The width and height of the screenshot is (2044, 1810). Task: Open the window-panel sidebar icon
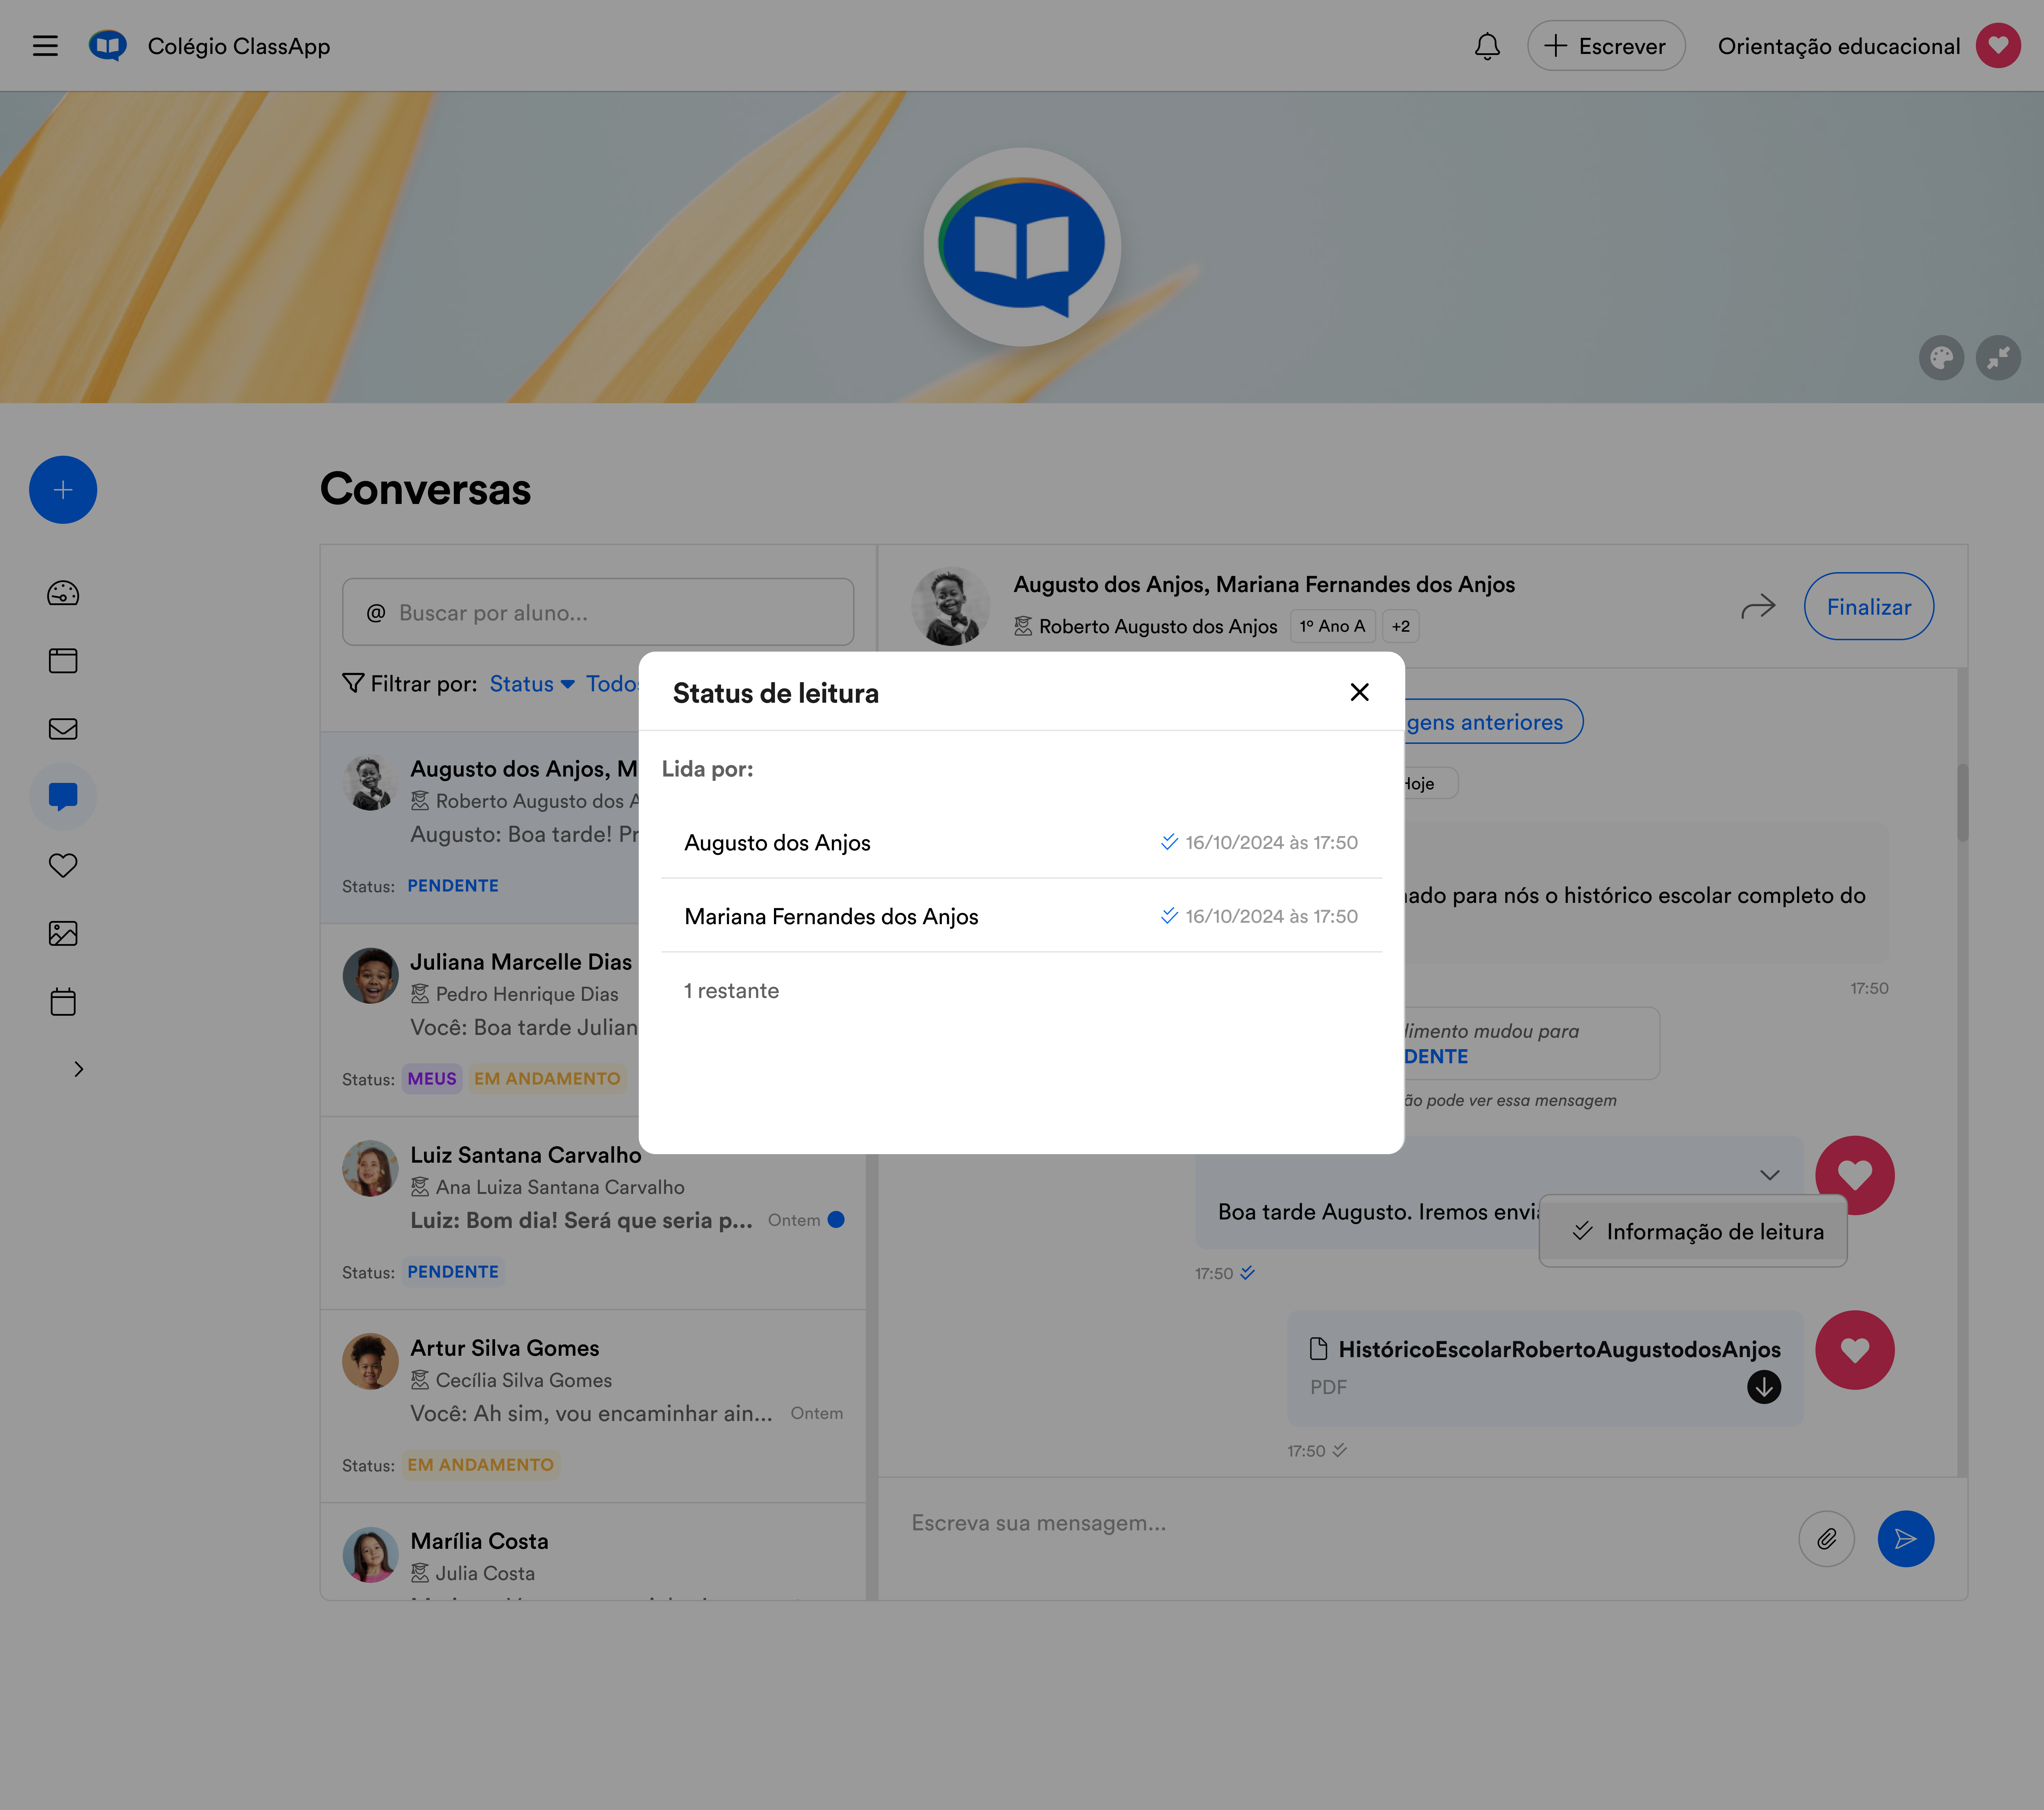tap(63, 661)
